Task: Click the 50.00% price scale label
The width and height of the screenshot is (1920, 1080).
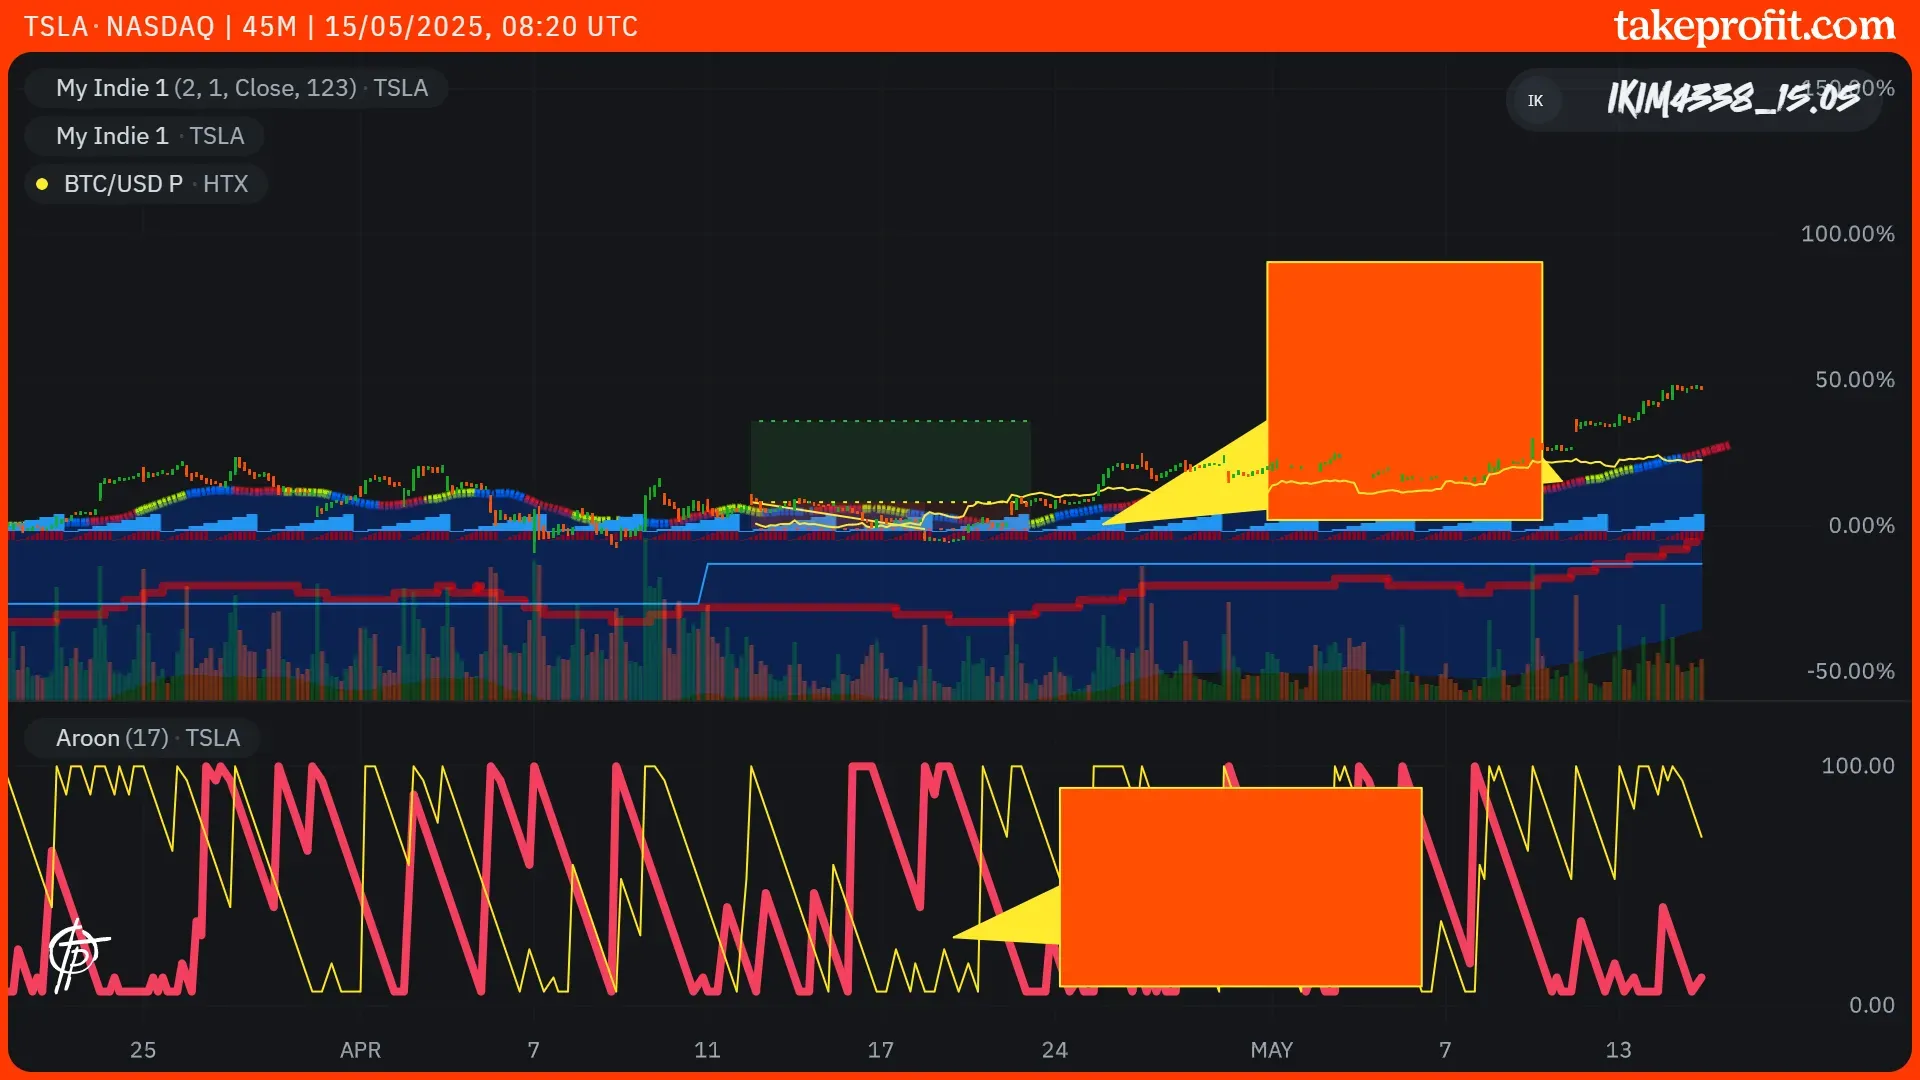Action: click(1854, 380)
